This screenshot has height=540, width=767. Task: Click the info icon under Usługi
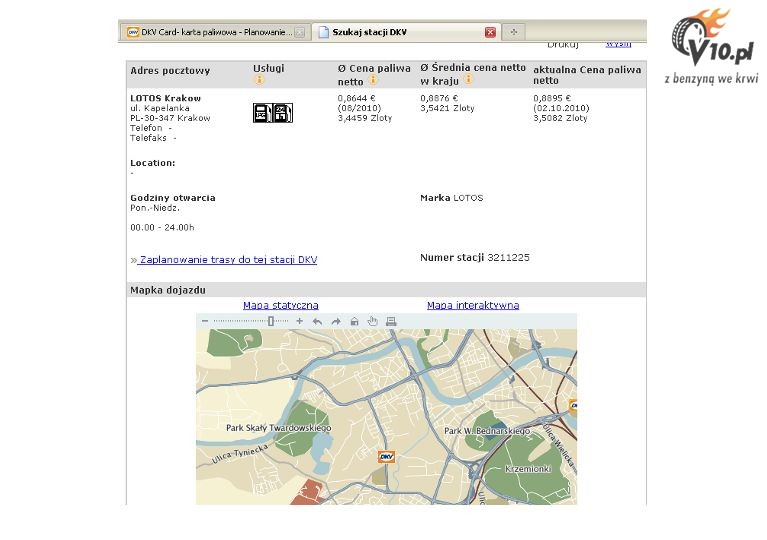pos(259,80)
